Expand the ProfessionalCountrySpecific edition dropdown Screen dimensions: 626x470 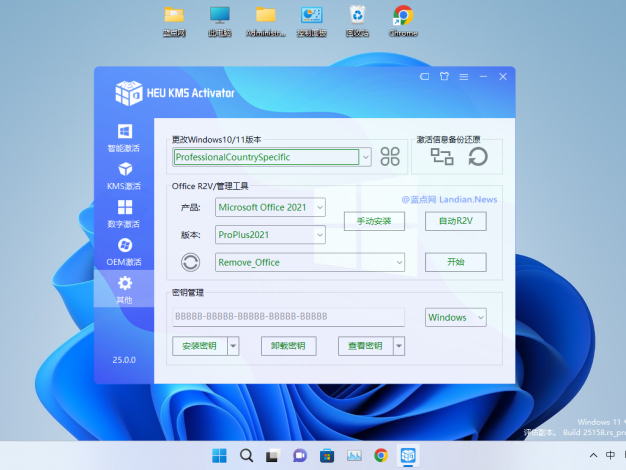tap(366, 157)
